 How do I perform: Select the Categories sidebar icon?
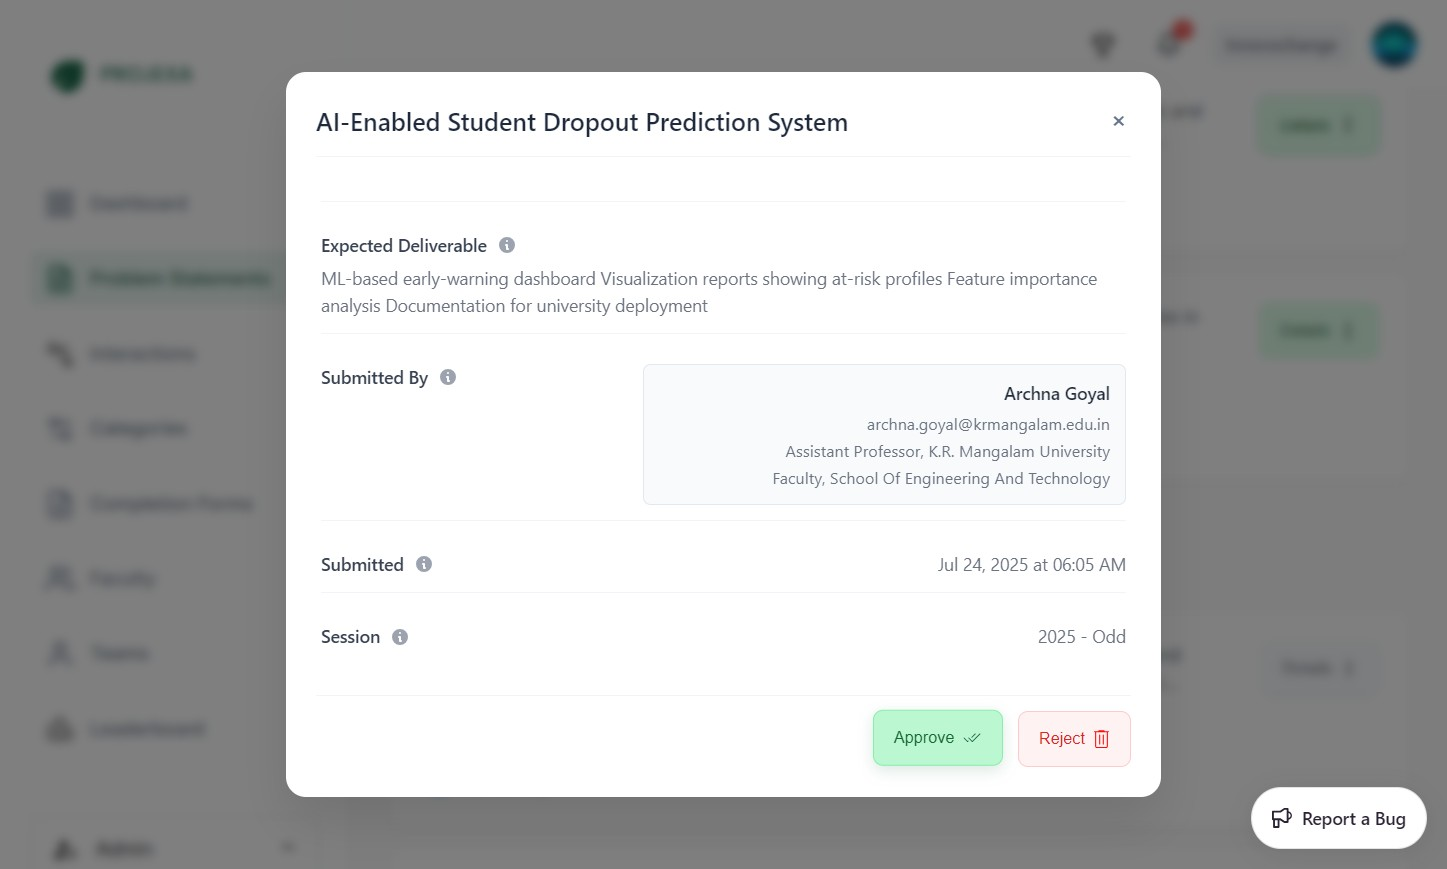coord(60,428)
